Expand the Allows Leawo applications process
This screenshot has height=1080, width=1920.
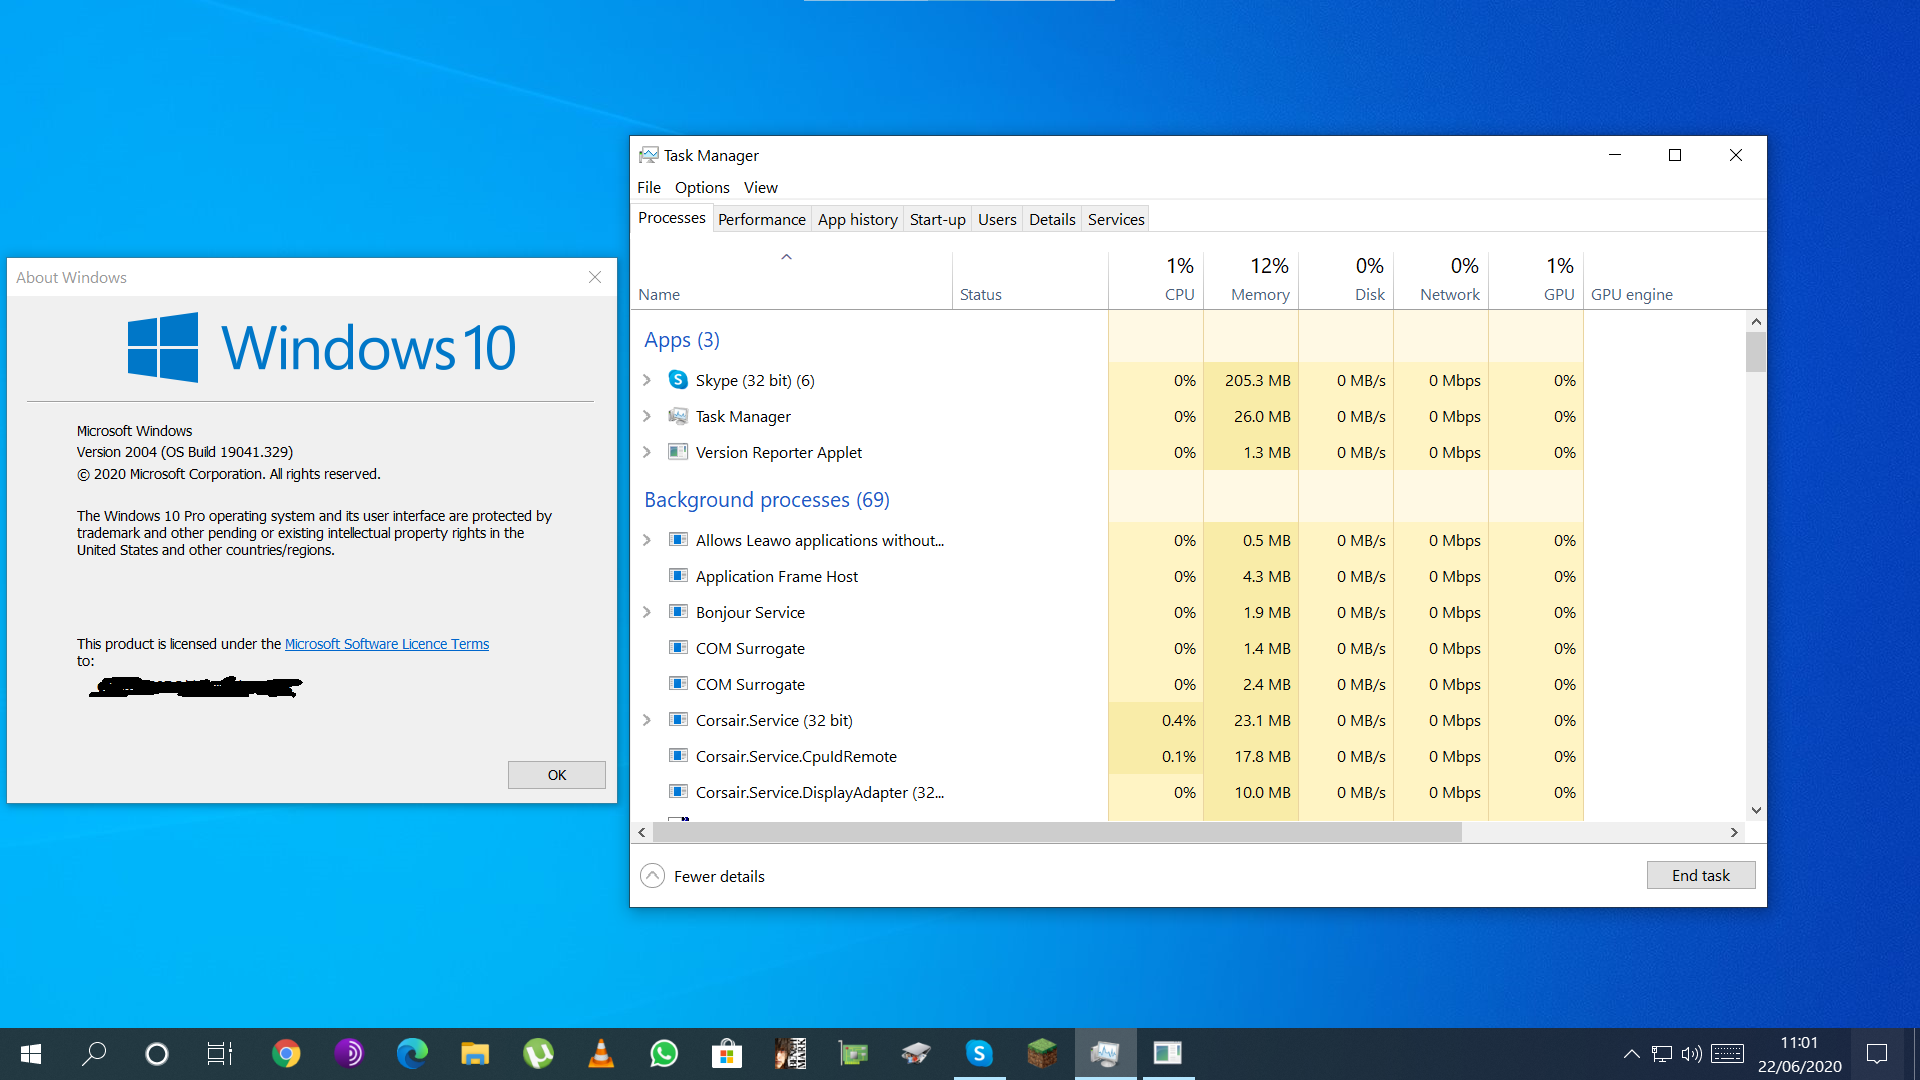[647, 540]
